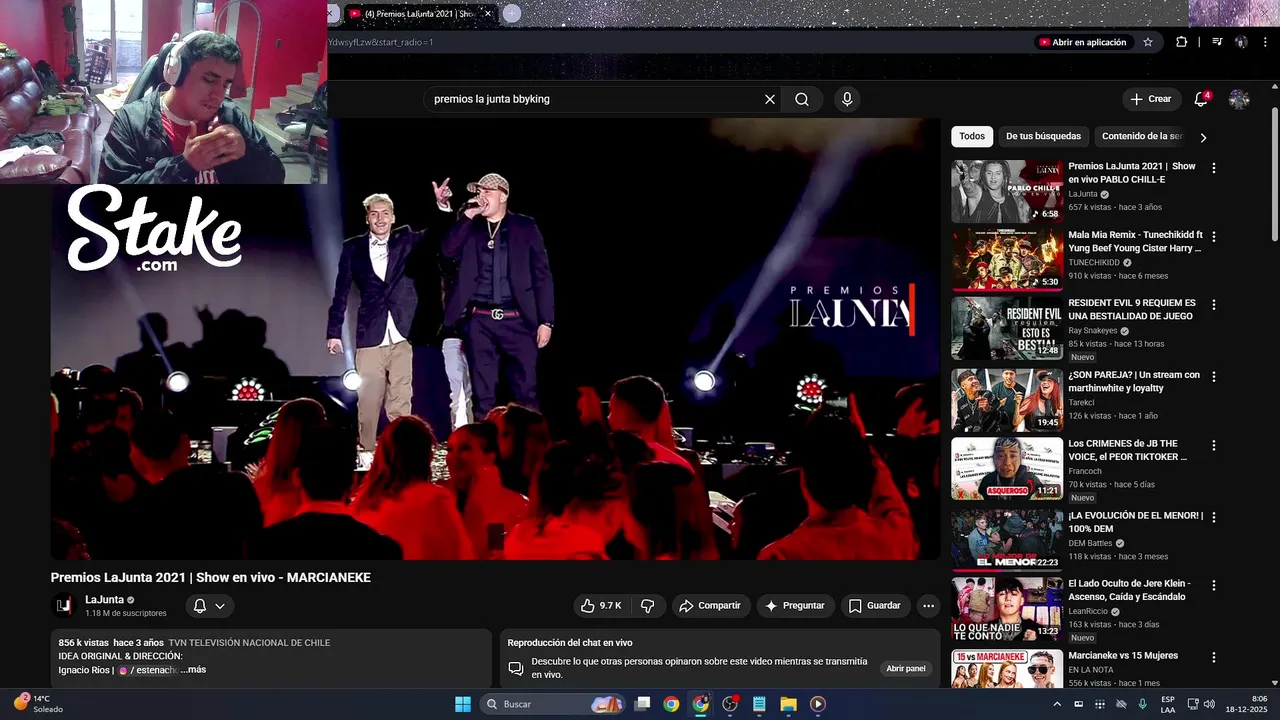Open the browser profile avatar
The height and width of the screenshot is (720, 1280).
tap(1241, 42)
